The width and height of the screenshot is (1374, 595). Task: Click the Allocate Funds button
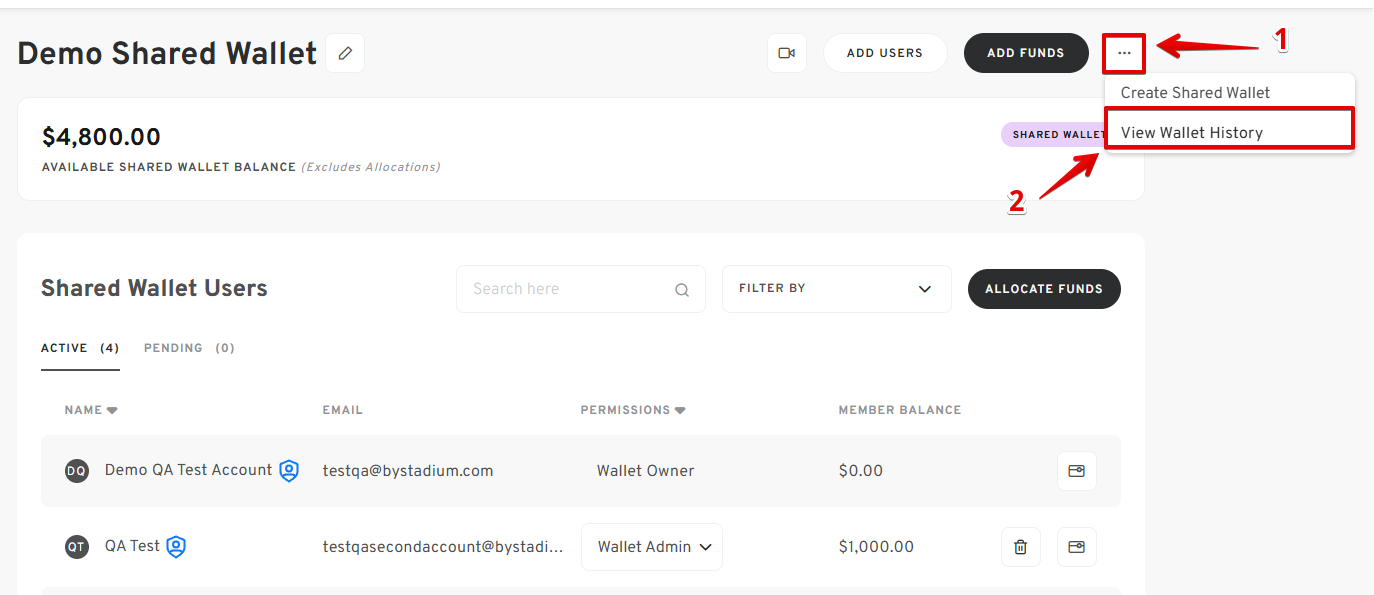[1044, 289]
